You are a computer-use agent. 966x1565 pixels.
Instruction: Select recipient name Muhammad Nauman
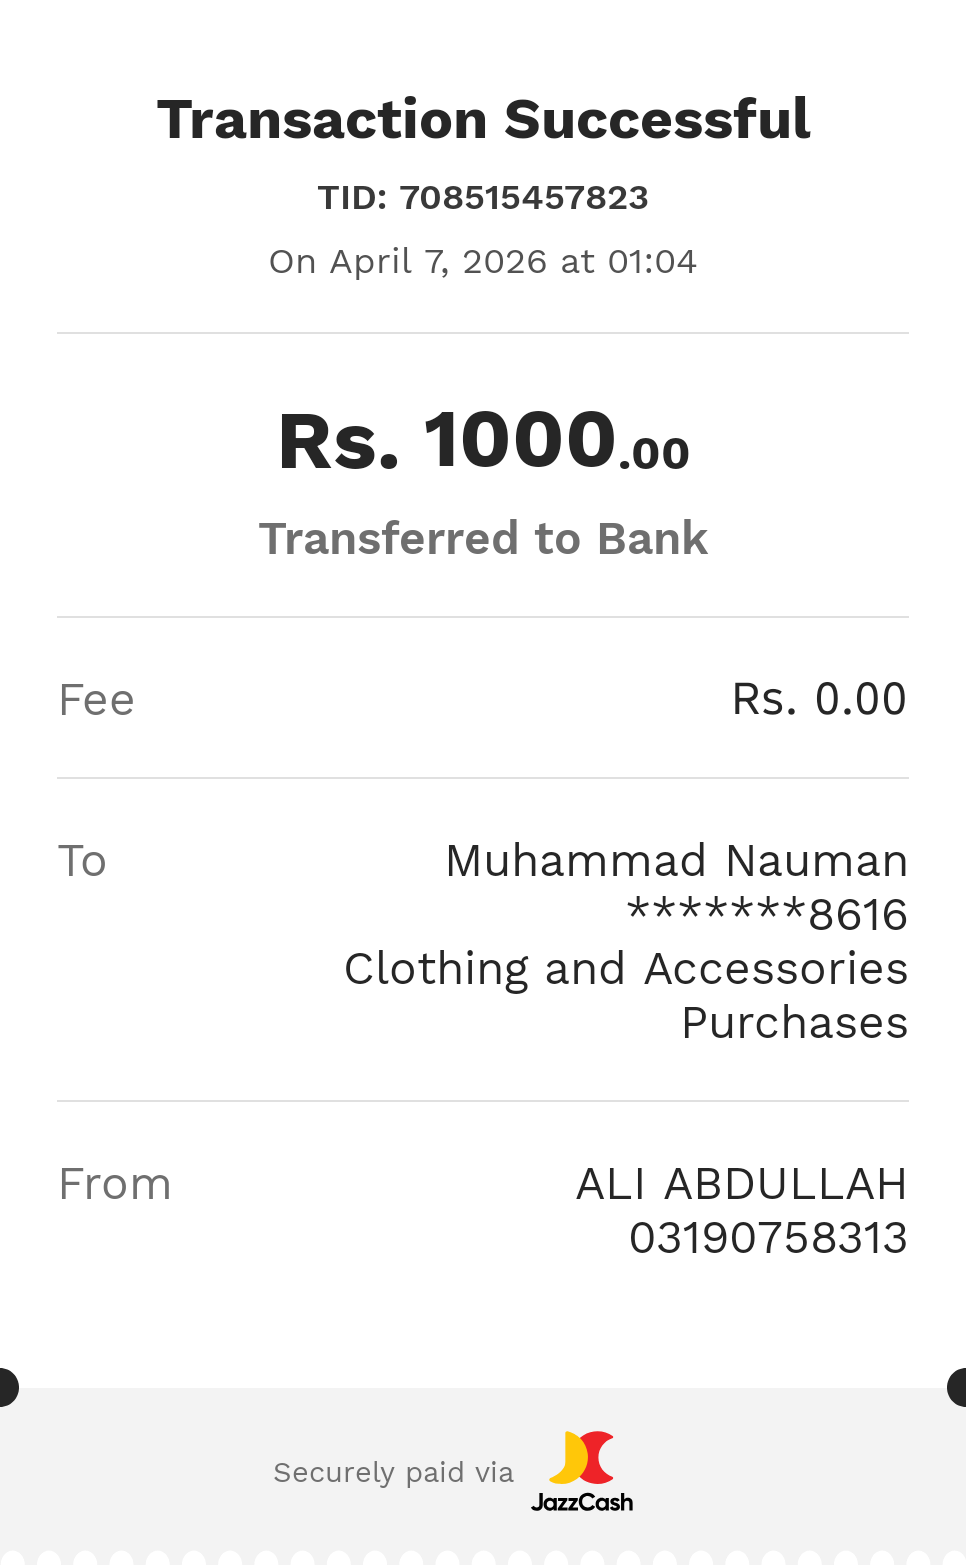click(x=676, y=861)
